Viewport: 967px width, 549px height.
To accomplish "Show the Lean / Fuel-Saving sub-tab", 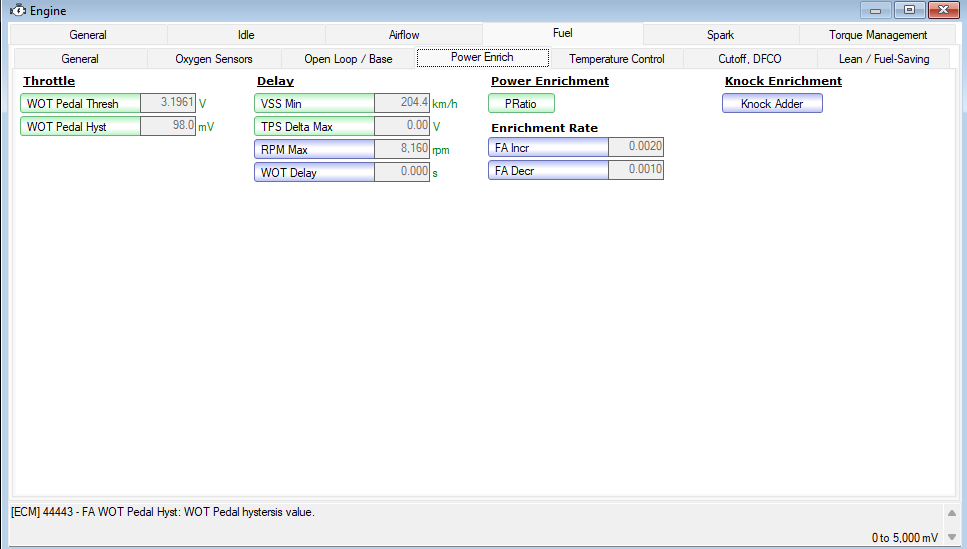I will coord(883,59).
